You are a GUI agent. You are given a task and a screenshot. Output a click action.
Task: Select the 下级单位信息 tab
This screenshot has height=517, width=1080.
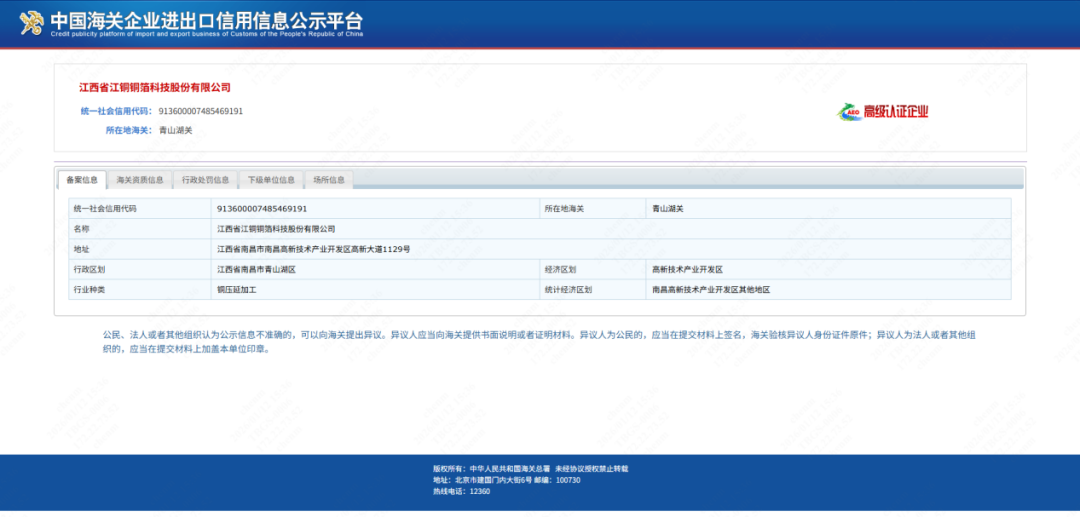pyautogui.click(x=271, y=180)
